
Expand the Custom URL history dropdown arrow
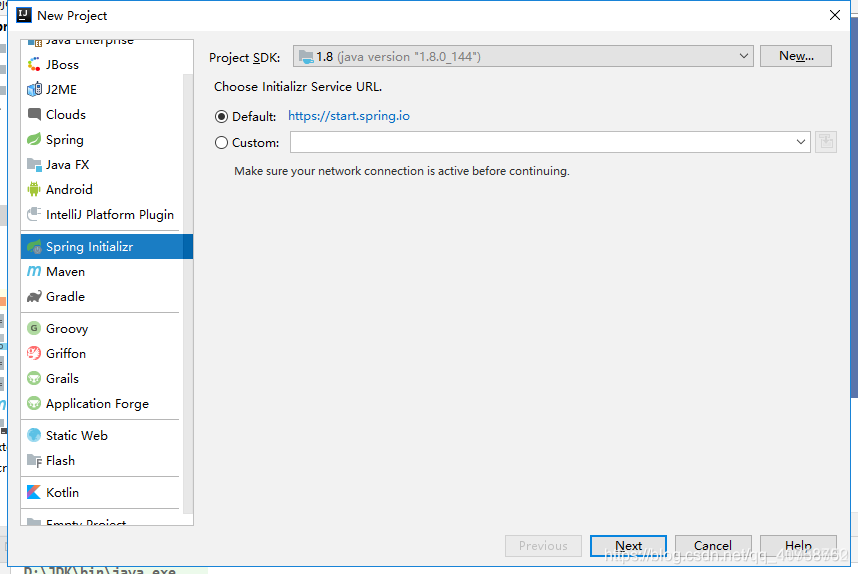coord(801,142)
